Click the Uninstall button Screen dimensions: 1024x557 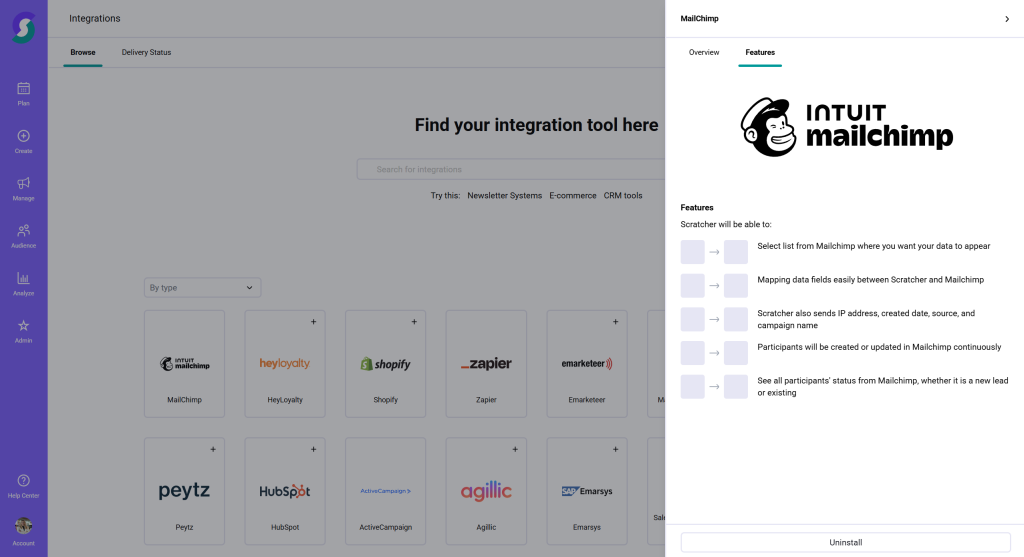(x=845, y=542)
